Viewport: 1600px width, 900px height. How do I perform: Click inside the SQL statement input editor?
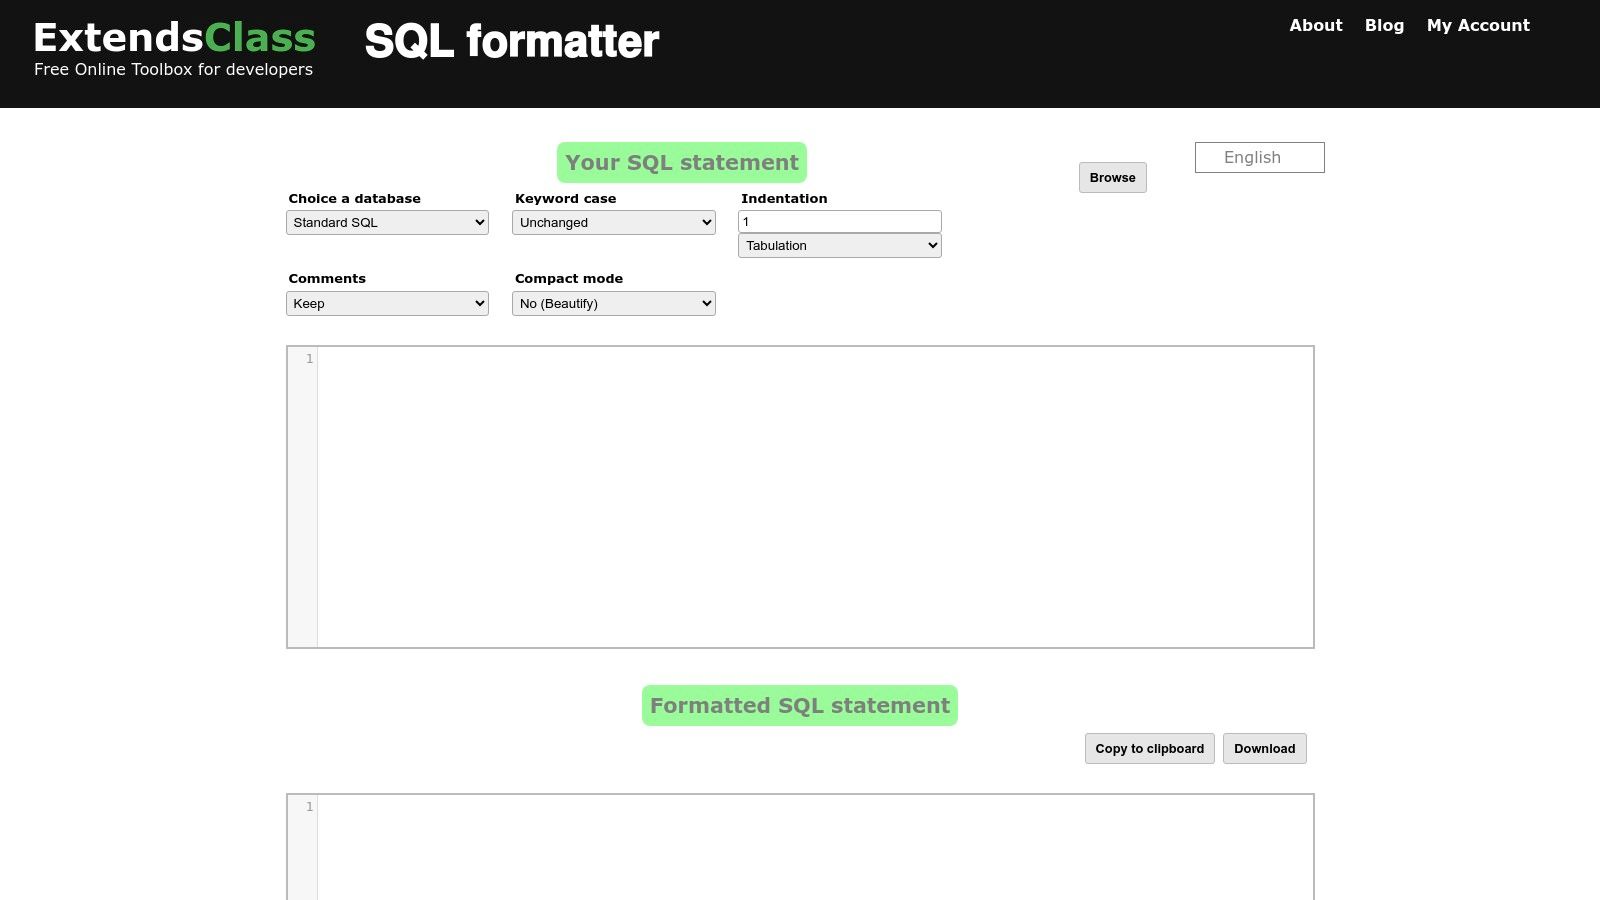pyautogui.click(x=800, y=495)
